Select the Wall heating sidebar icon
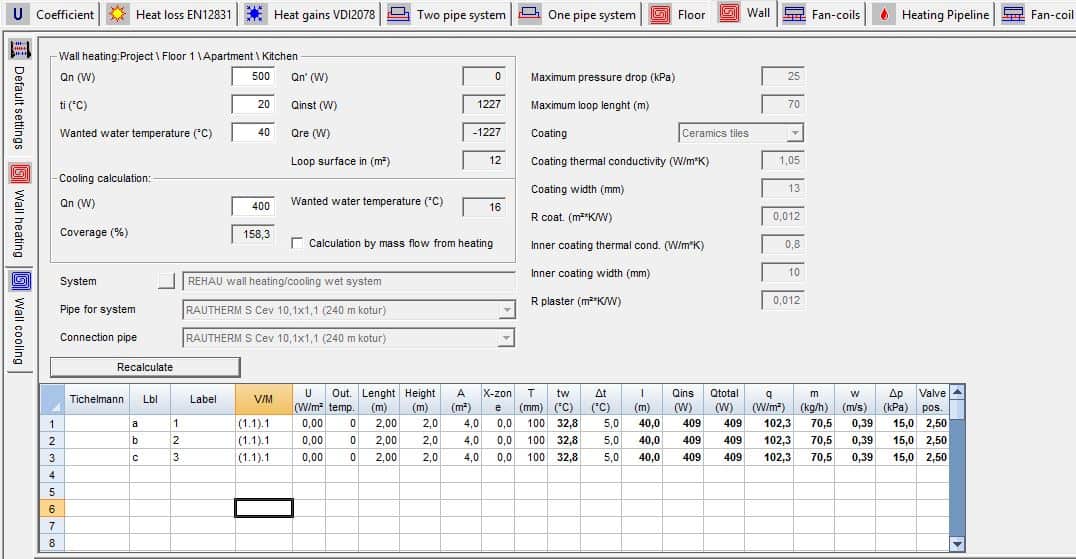1076x559 pixels. (x=20, y=172)
